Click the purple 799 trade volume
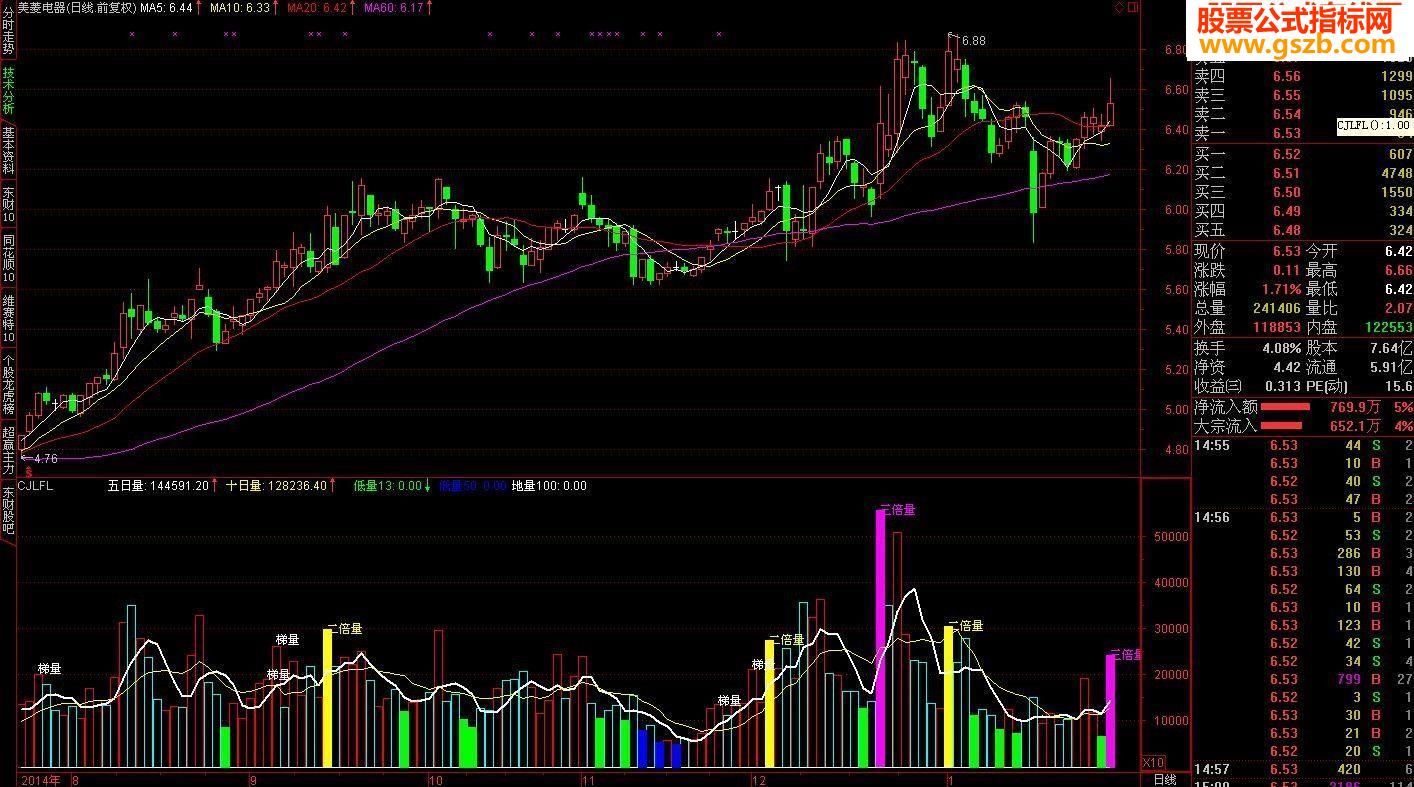 [x=1349, y=679]
